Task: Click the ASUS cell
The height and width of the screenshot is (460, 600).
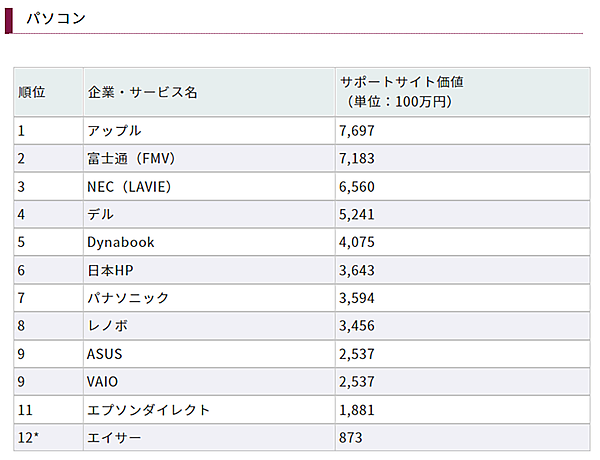Action: pyautogui.click(x=105, y=354)
